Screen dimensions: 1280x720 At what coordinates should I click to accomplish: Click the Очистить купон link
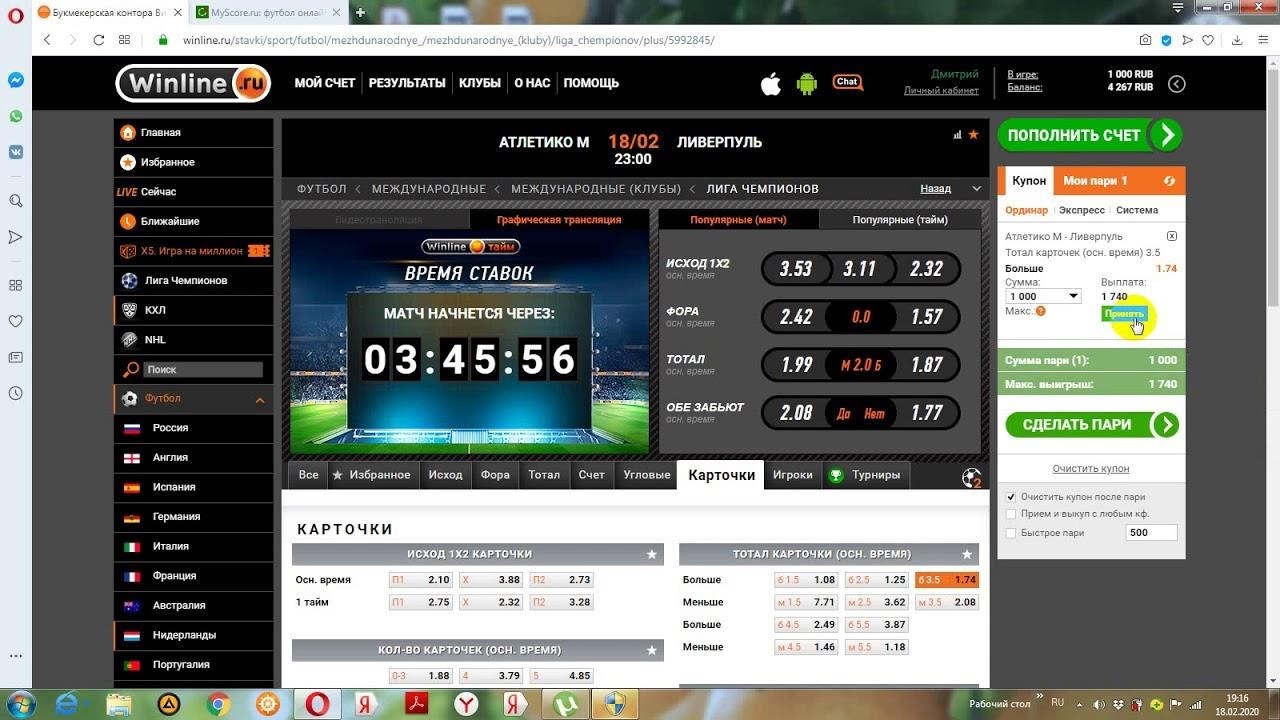click(x=1090, y=469)
